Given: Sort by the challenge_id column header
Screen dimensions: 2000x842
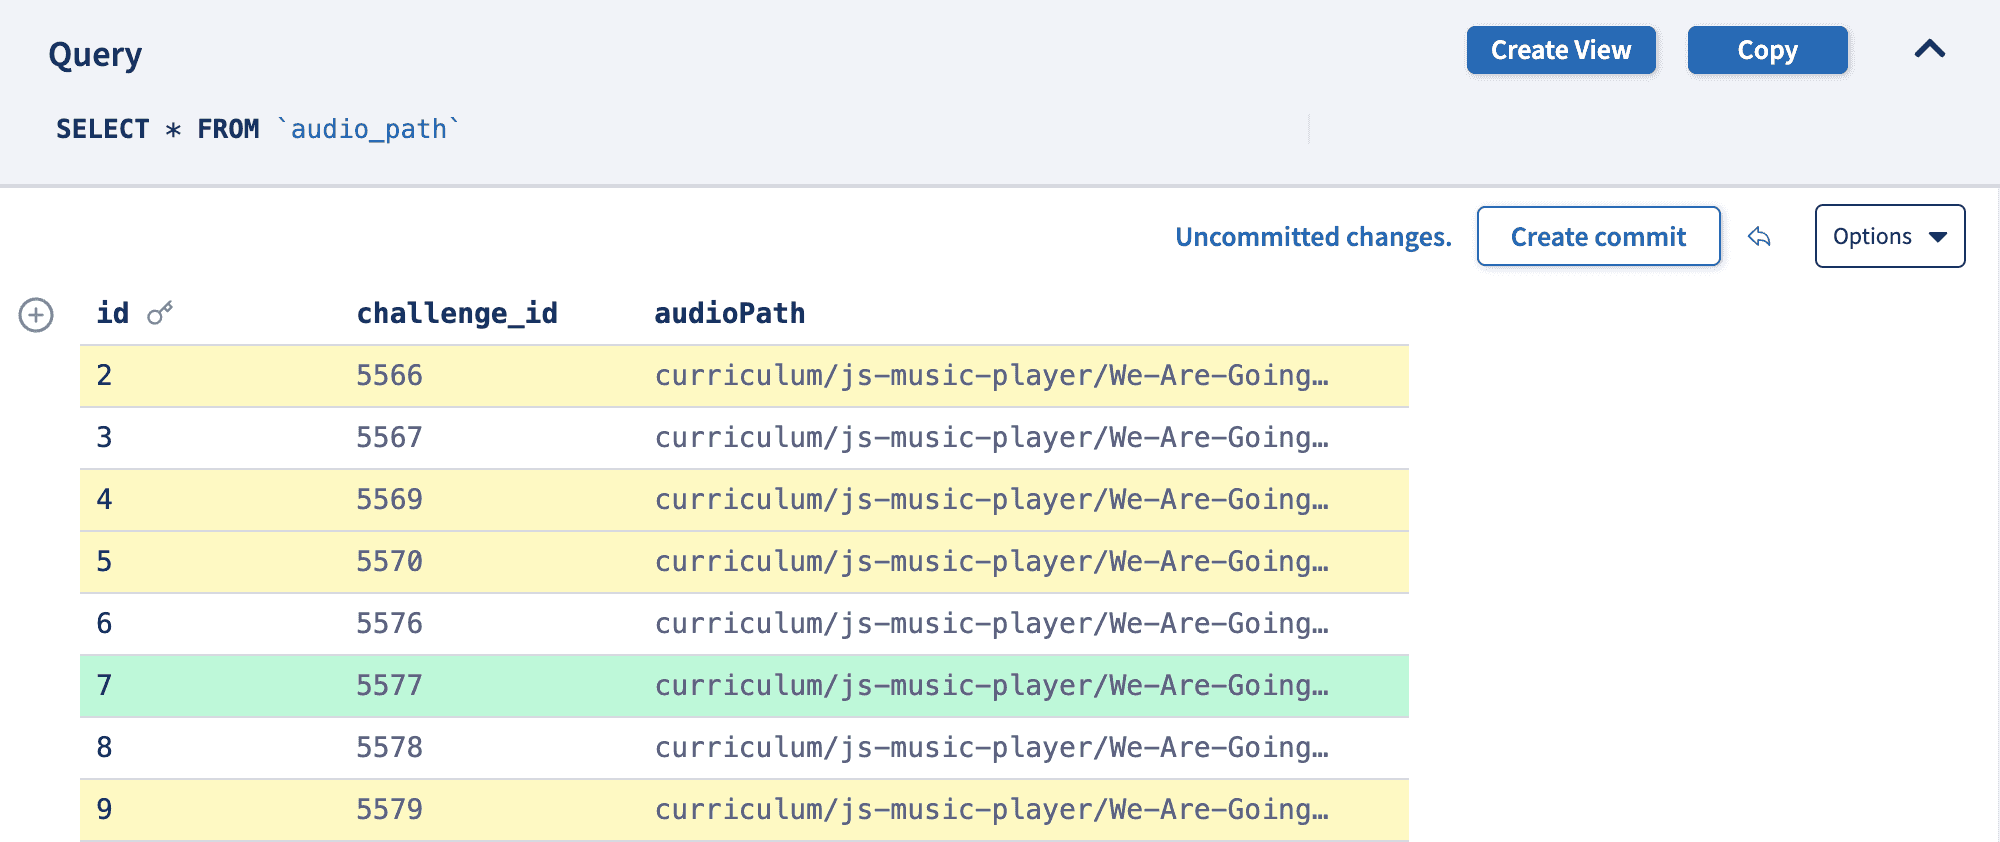Looking at the screenshot, I should 457,314.
